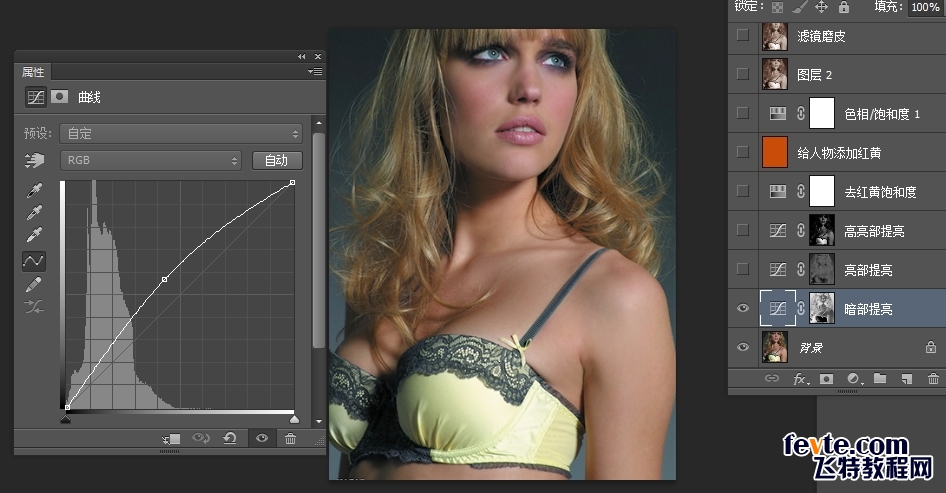Show the 去红黄饱和度 layer

(743, 191)
